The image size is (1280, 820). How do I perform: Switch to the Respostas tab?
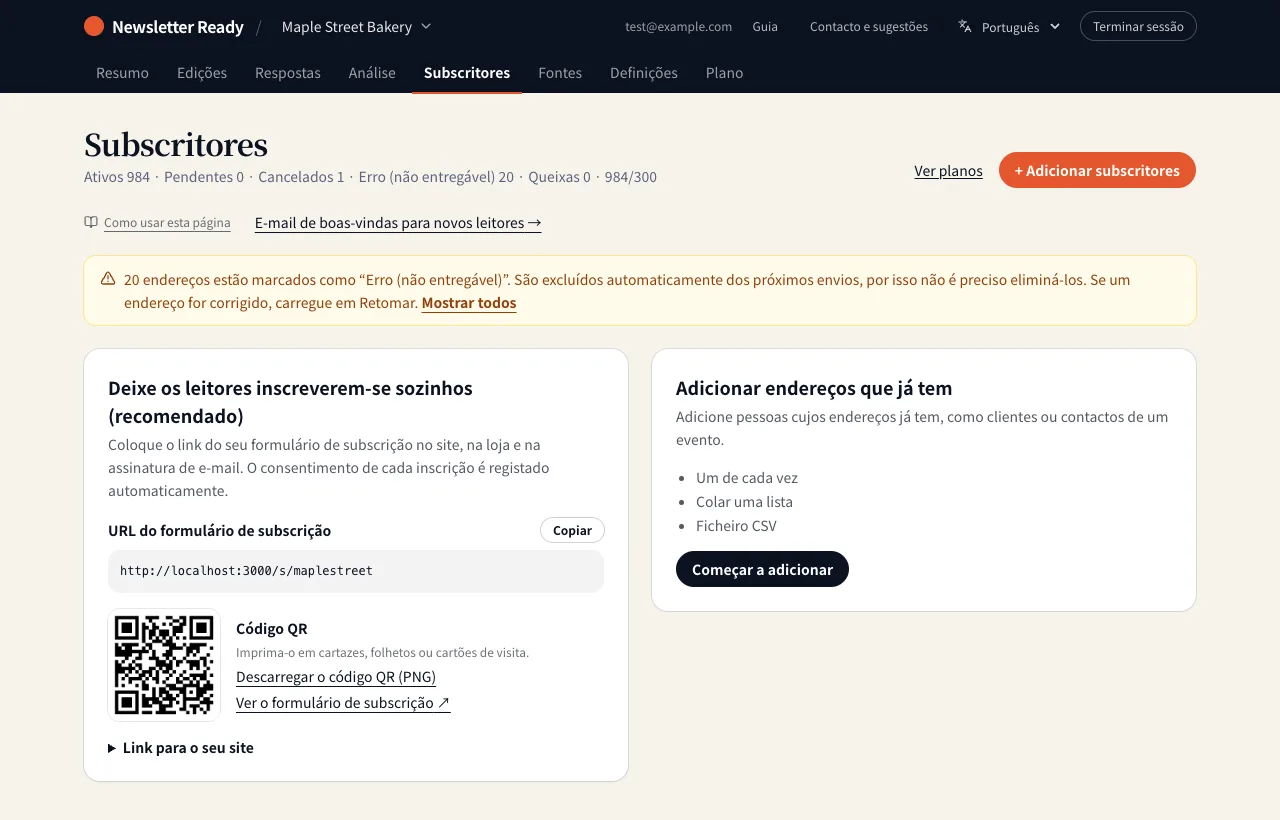(288, 72)
